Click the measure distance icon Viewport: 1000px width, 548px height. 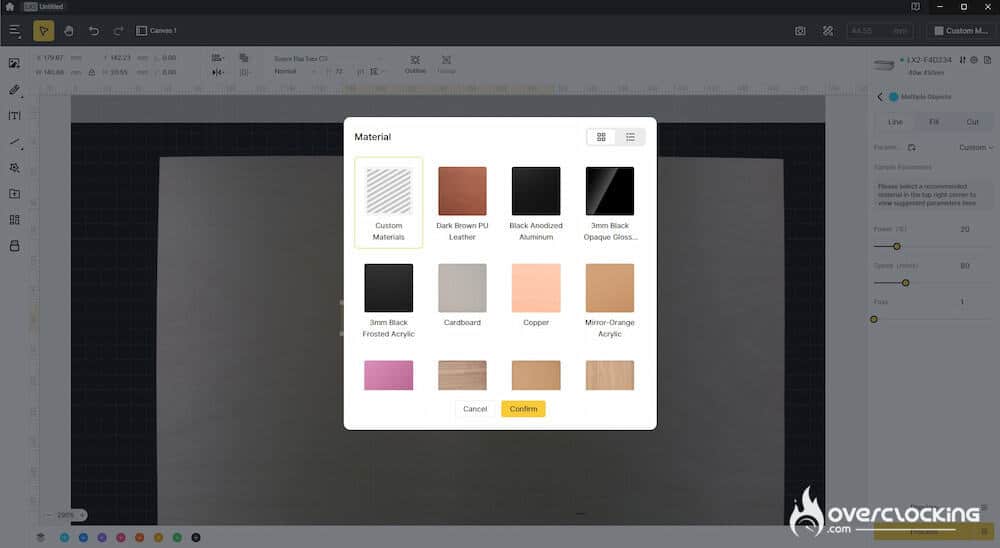828,31
